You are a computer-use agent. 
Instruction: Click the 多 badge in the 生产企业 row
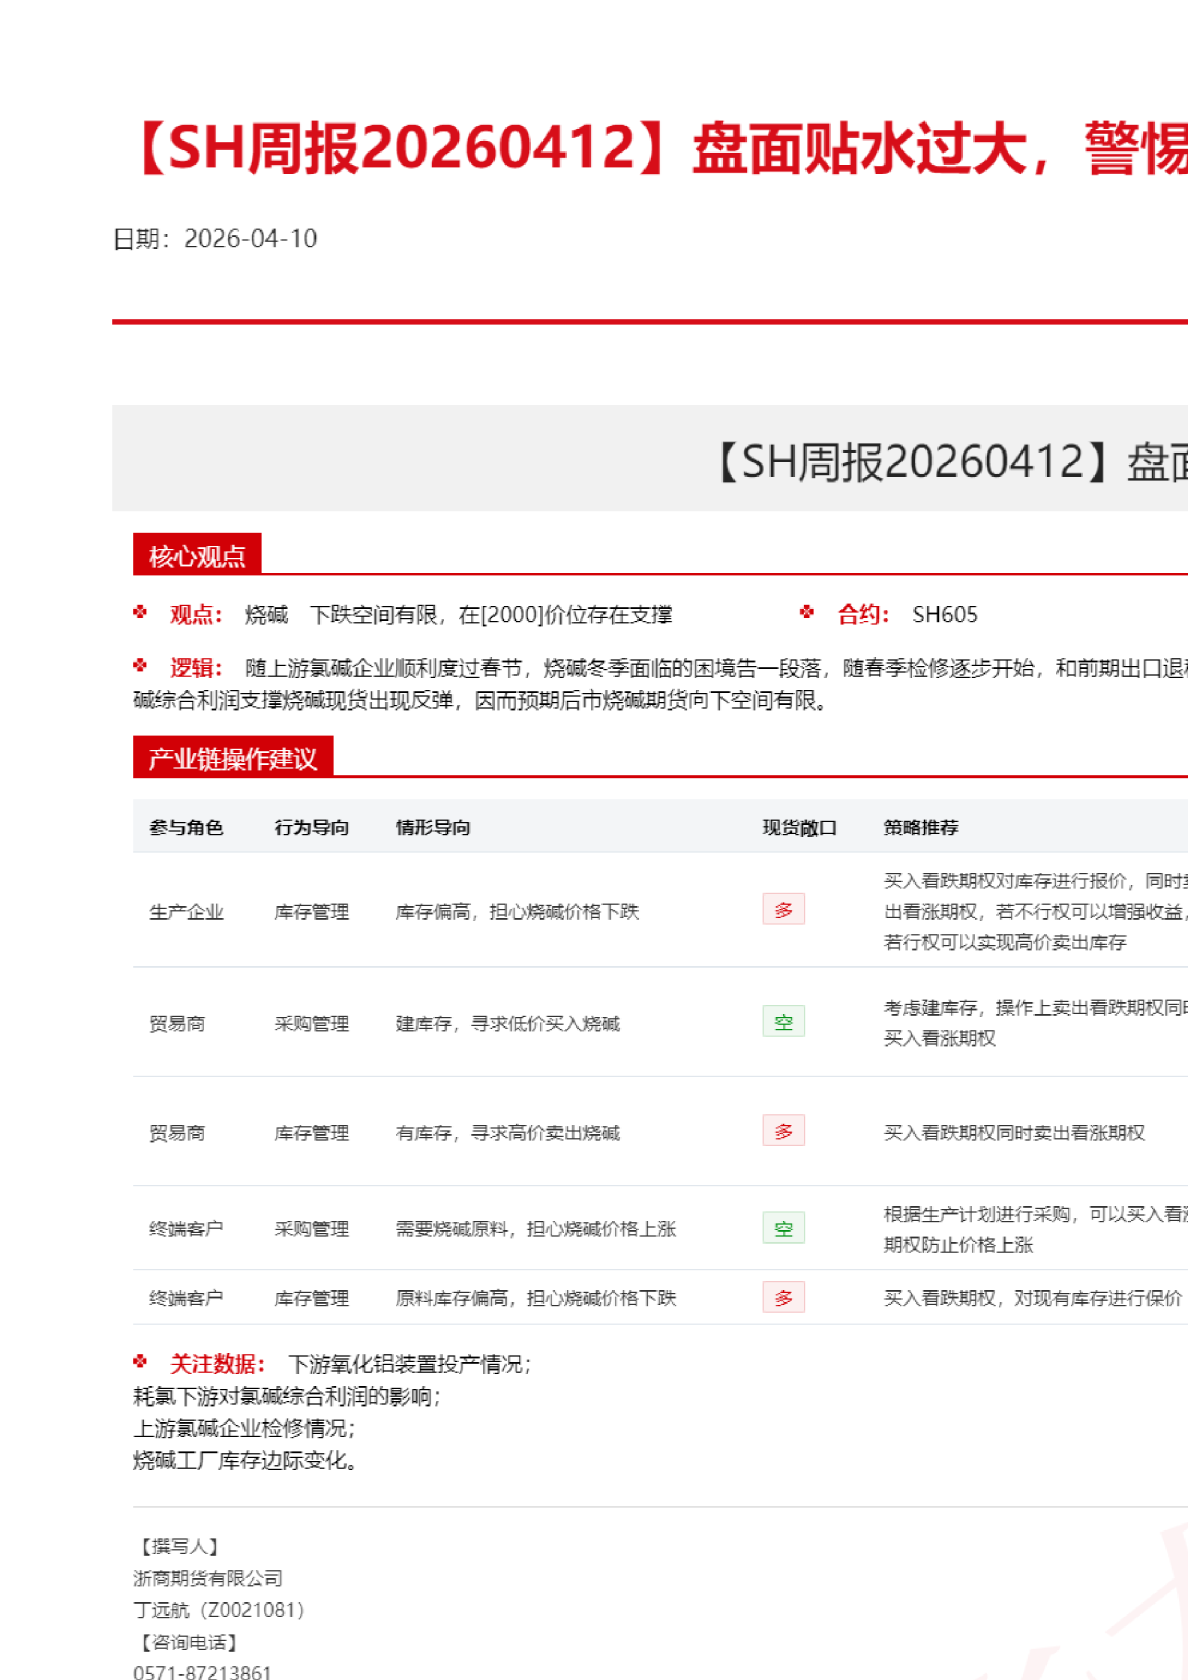click(784, 909)
